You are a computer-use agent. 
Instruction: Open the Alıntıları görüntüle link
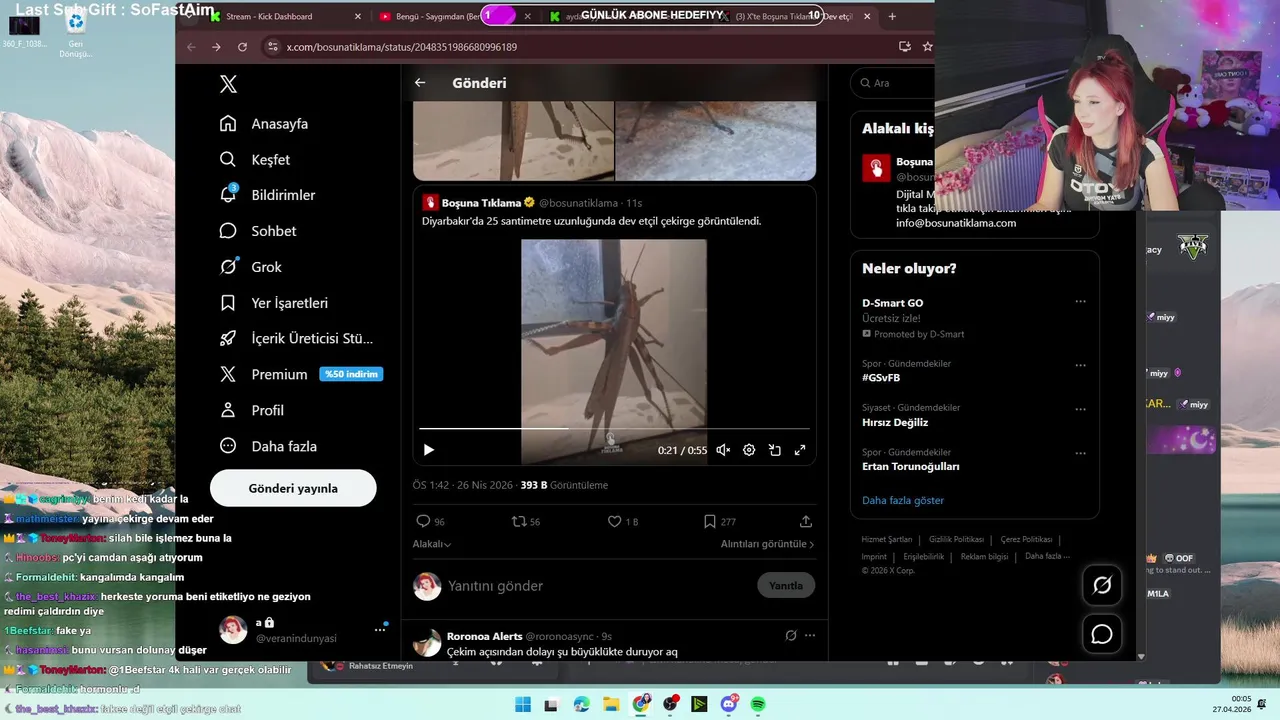(x=767, y=544)
